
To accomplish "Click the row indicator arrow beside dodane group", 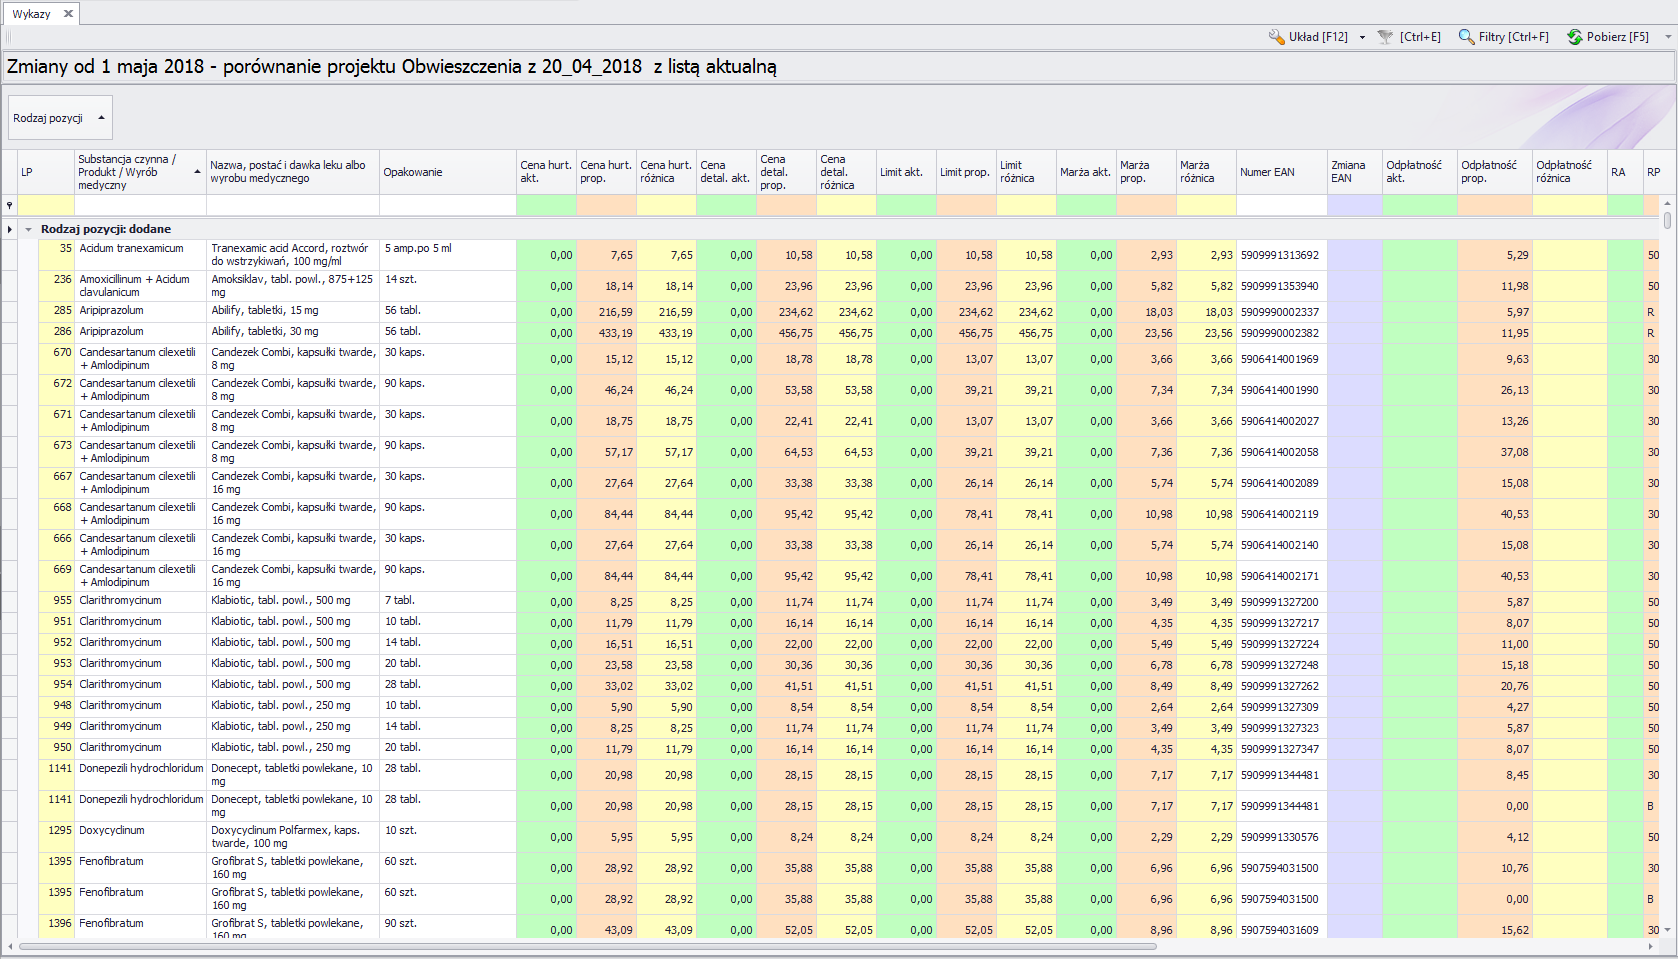I will tap(10, 229).
